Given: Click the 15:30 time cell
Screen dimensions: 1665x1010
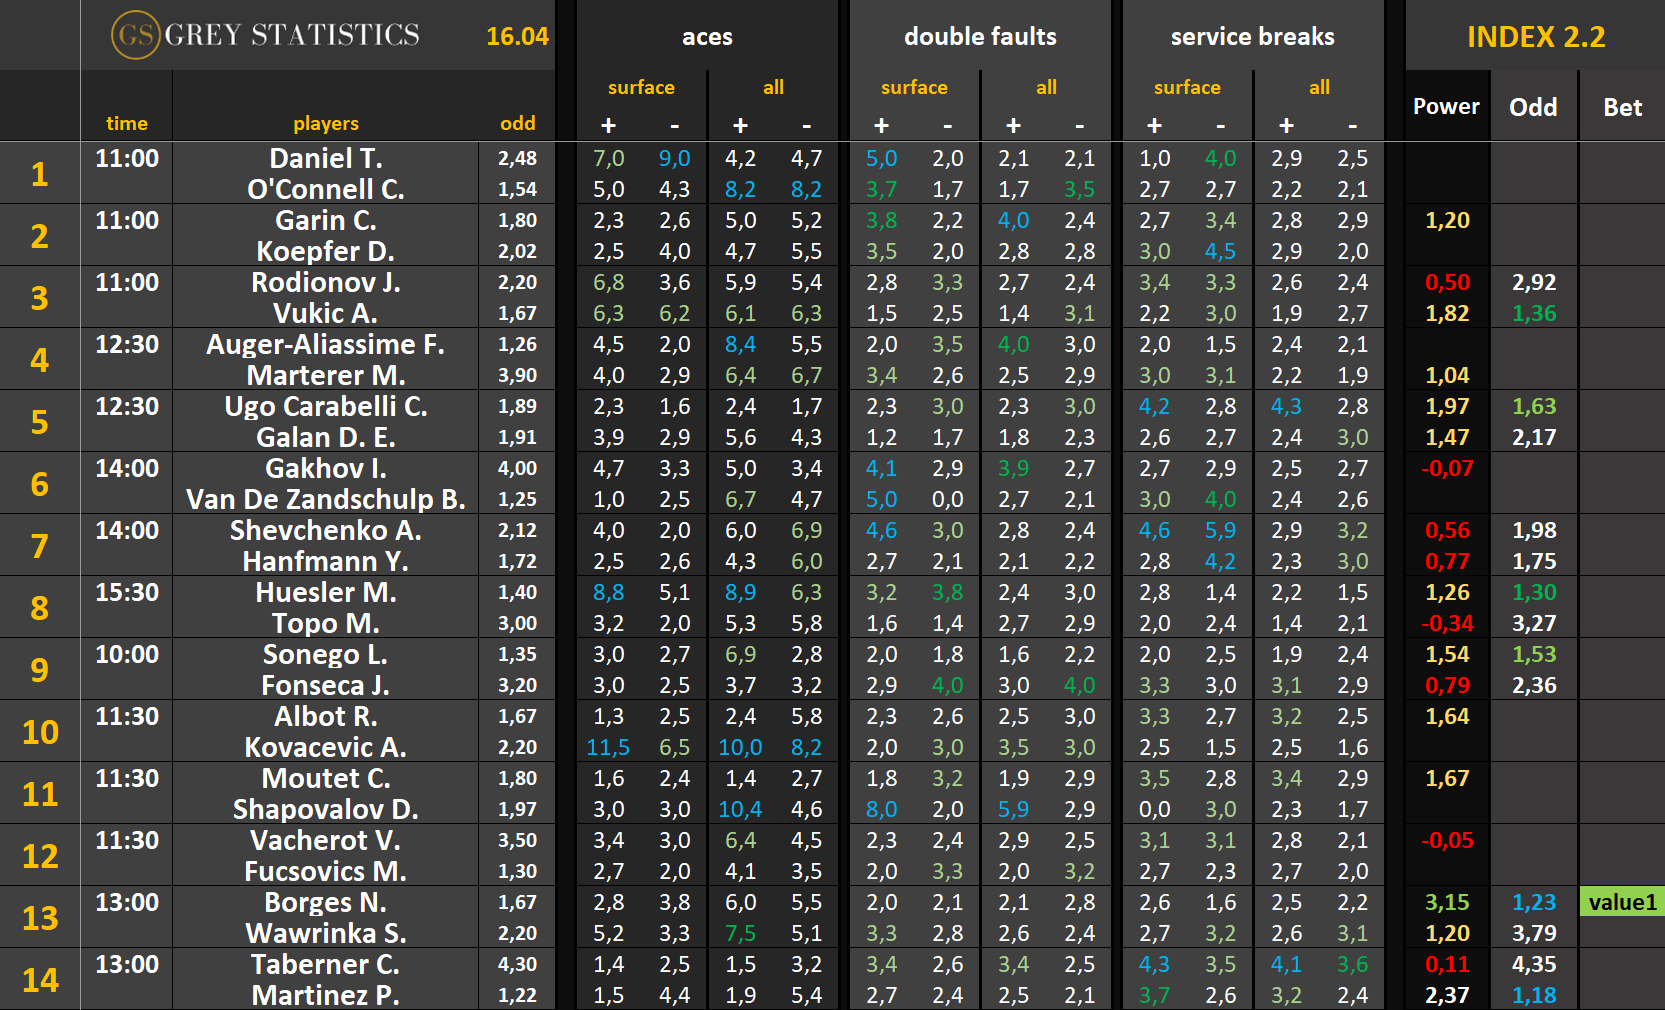Looking at the screenshot, I should coord(127,592).
